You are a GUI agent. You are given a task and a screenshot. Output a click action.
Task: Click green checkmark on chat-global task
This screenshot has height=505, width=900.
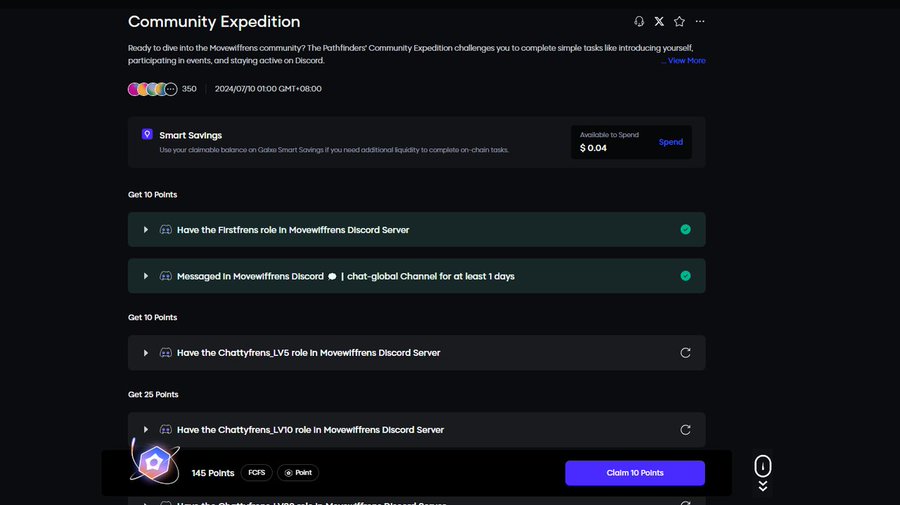point(685,276)
